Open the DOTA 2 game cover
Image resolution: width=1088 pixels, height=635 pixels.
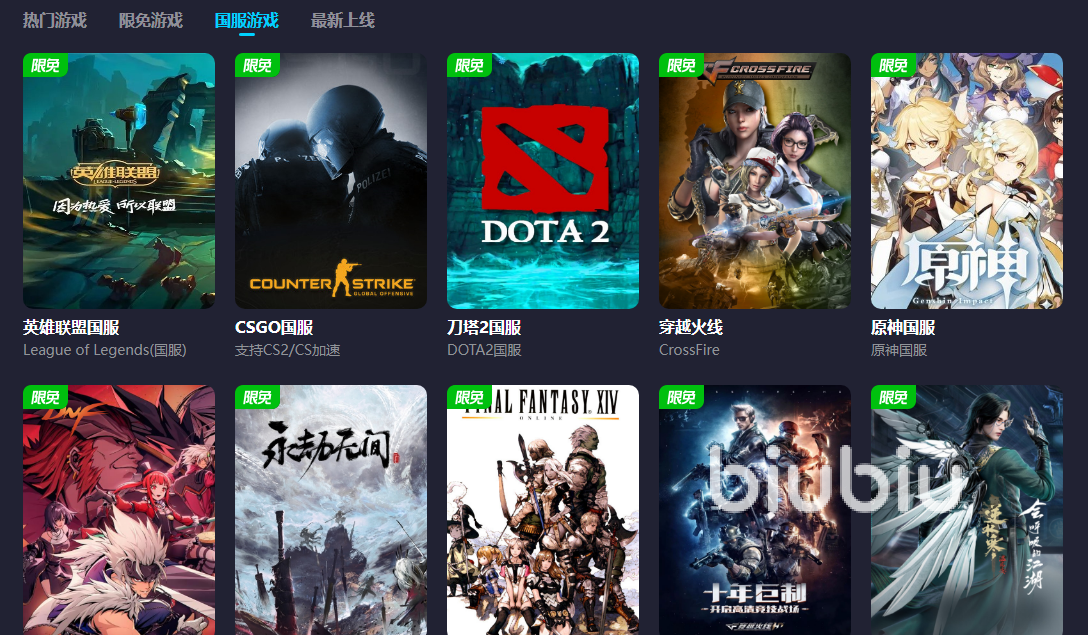[x=543, y=181]
